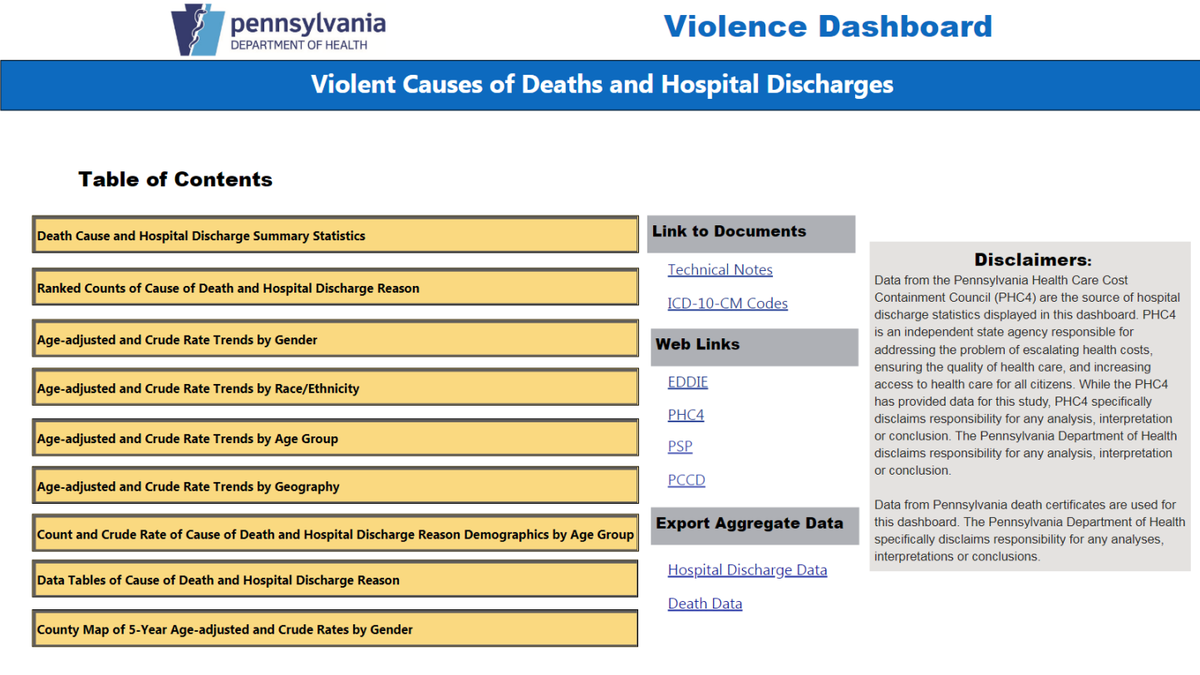Visit the PHC4 website
The image size is (1200, 675).
[685, 414]
